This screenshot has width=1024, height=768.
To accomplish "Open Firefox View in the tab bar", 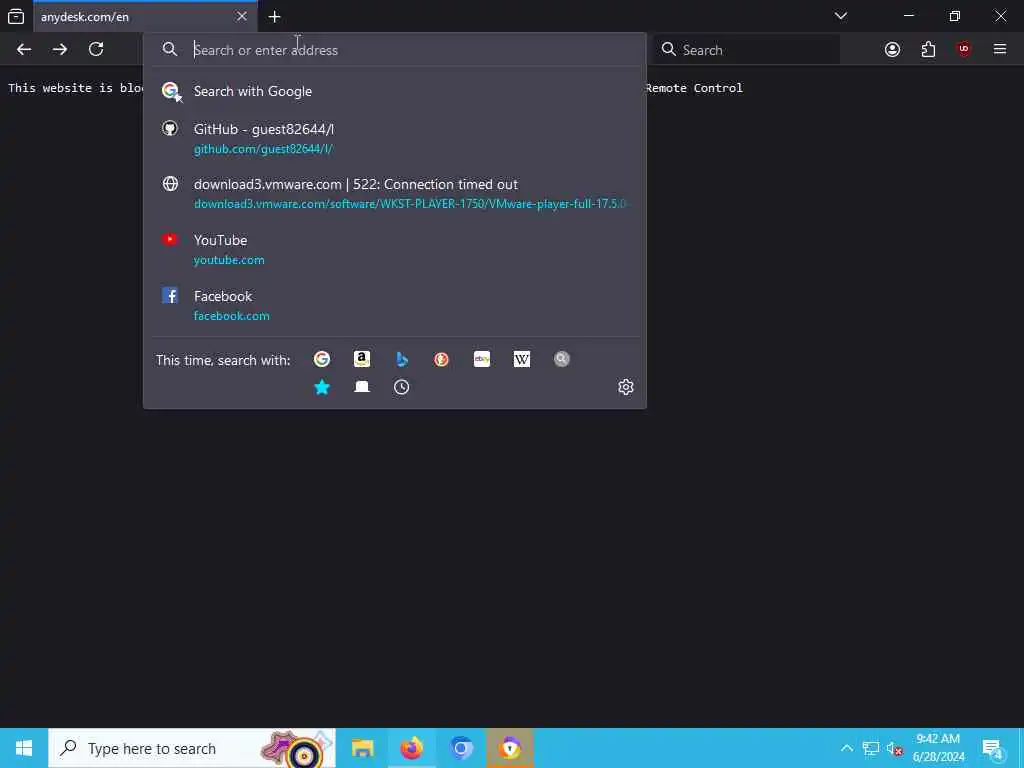I will point(16,16).
